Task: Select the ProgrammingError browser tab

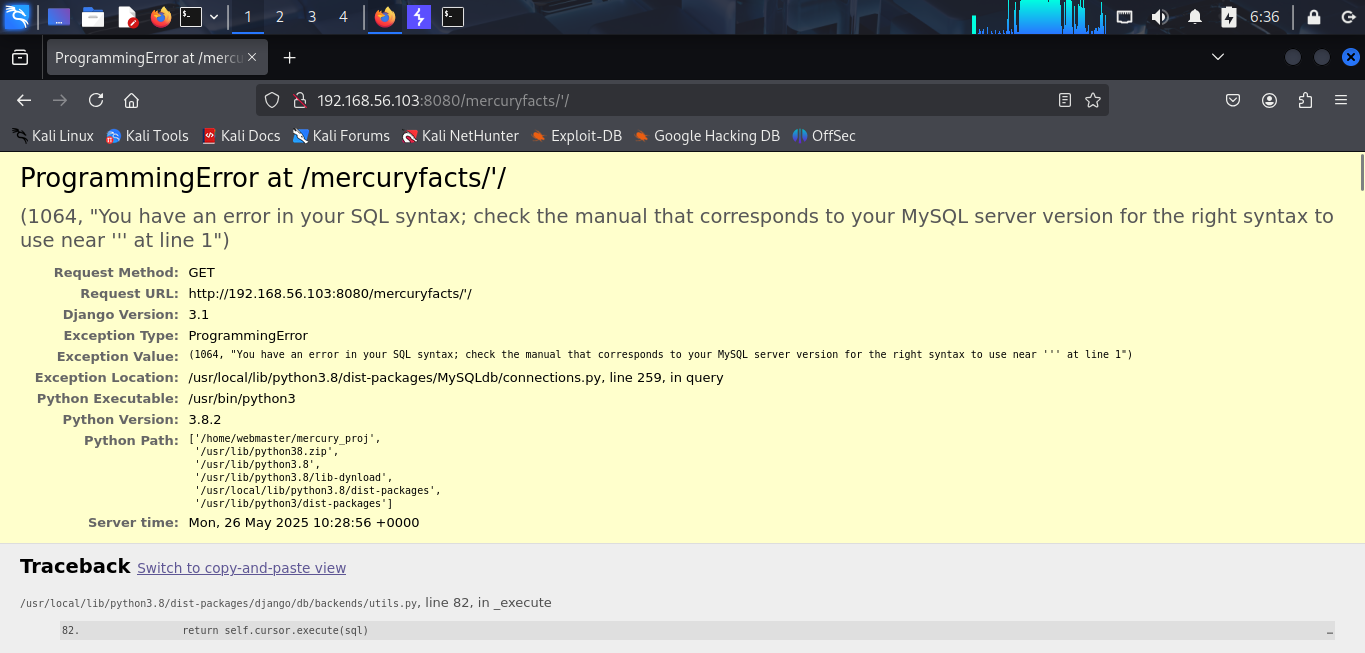Action: [x=148, y=57]
